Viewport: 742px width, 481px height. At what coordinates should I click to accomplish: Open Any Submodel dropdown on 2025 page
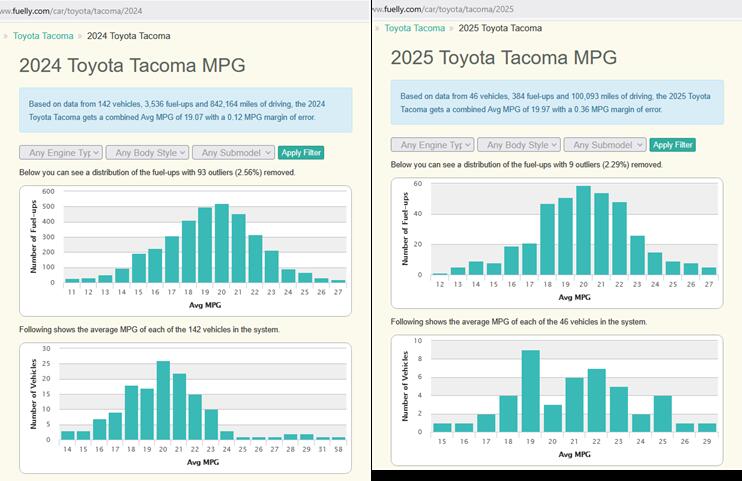pos(605,145)
